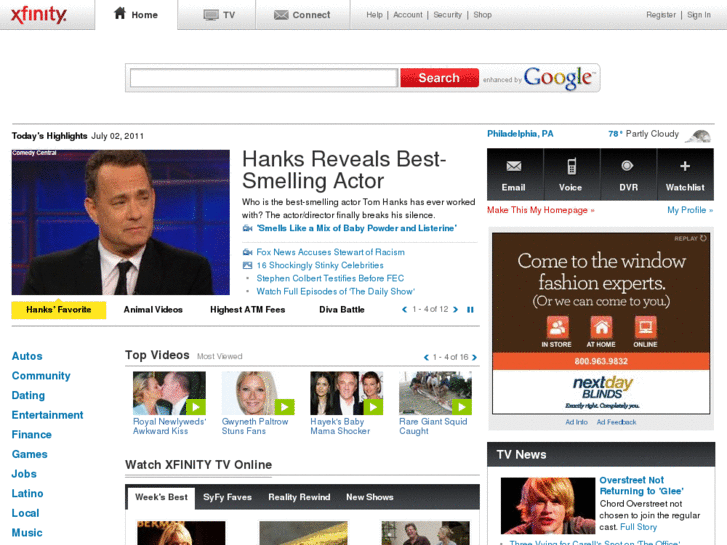Click Philadelphia, PA weather location

520,134
